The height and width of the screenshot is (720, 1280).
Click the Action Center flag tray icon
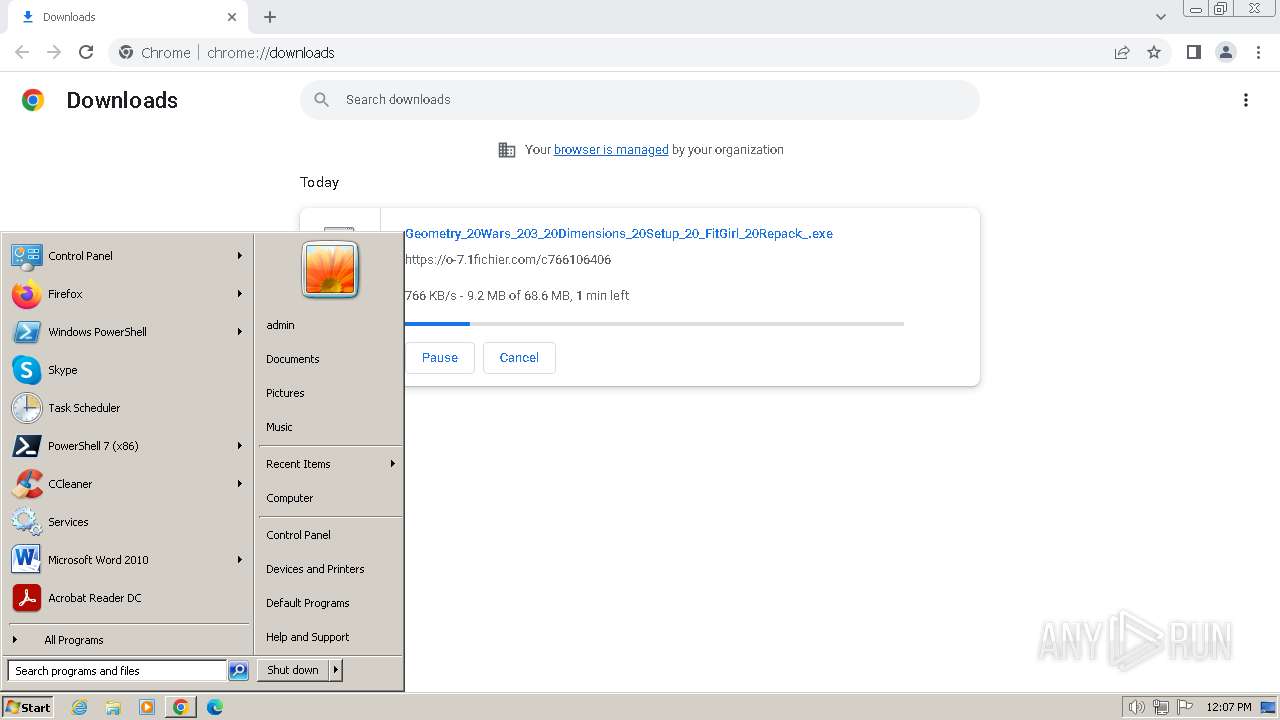click(1184, 707)
